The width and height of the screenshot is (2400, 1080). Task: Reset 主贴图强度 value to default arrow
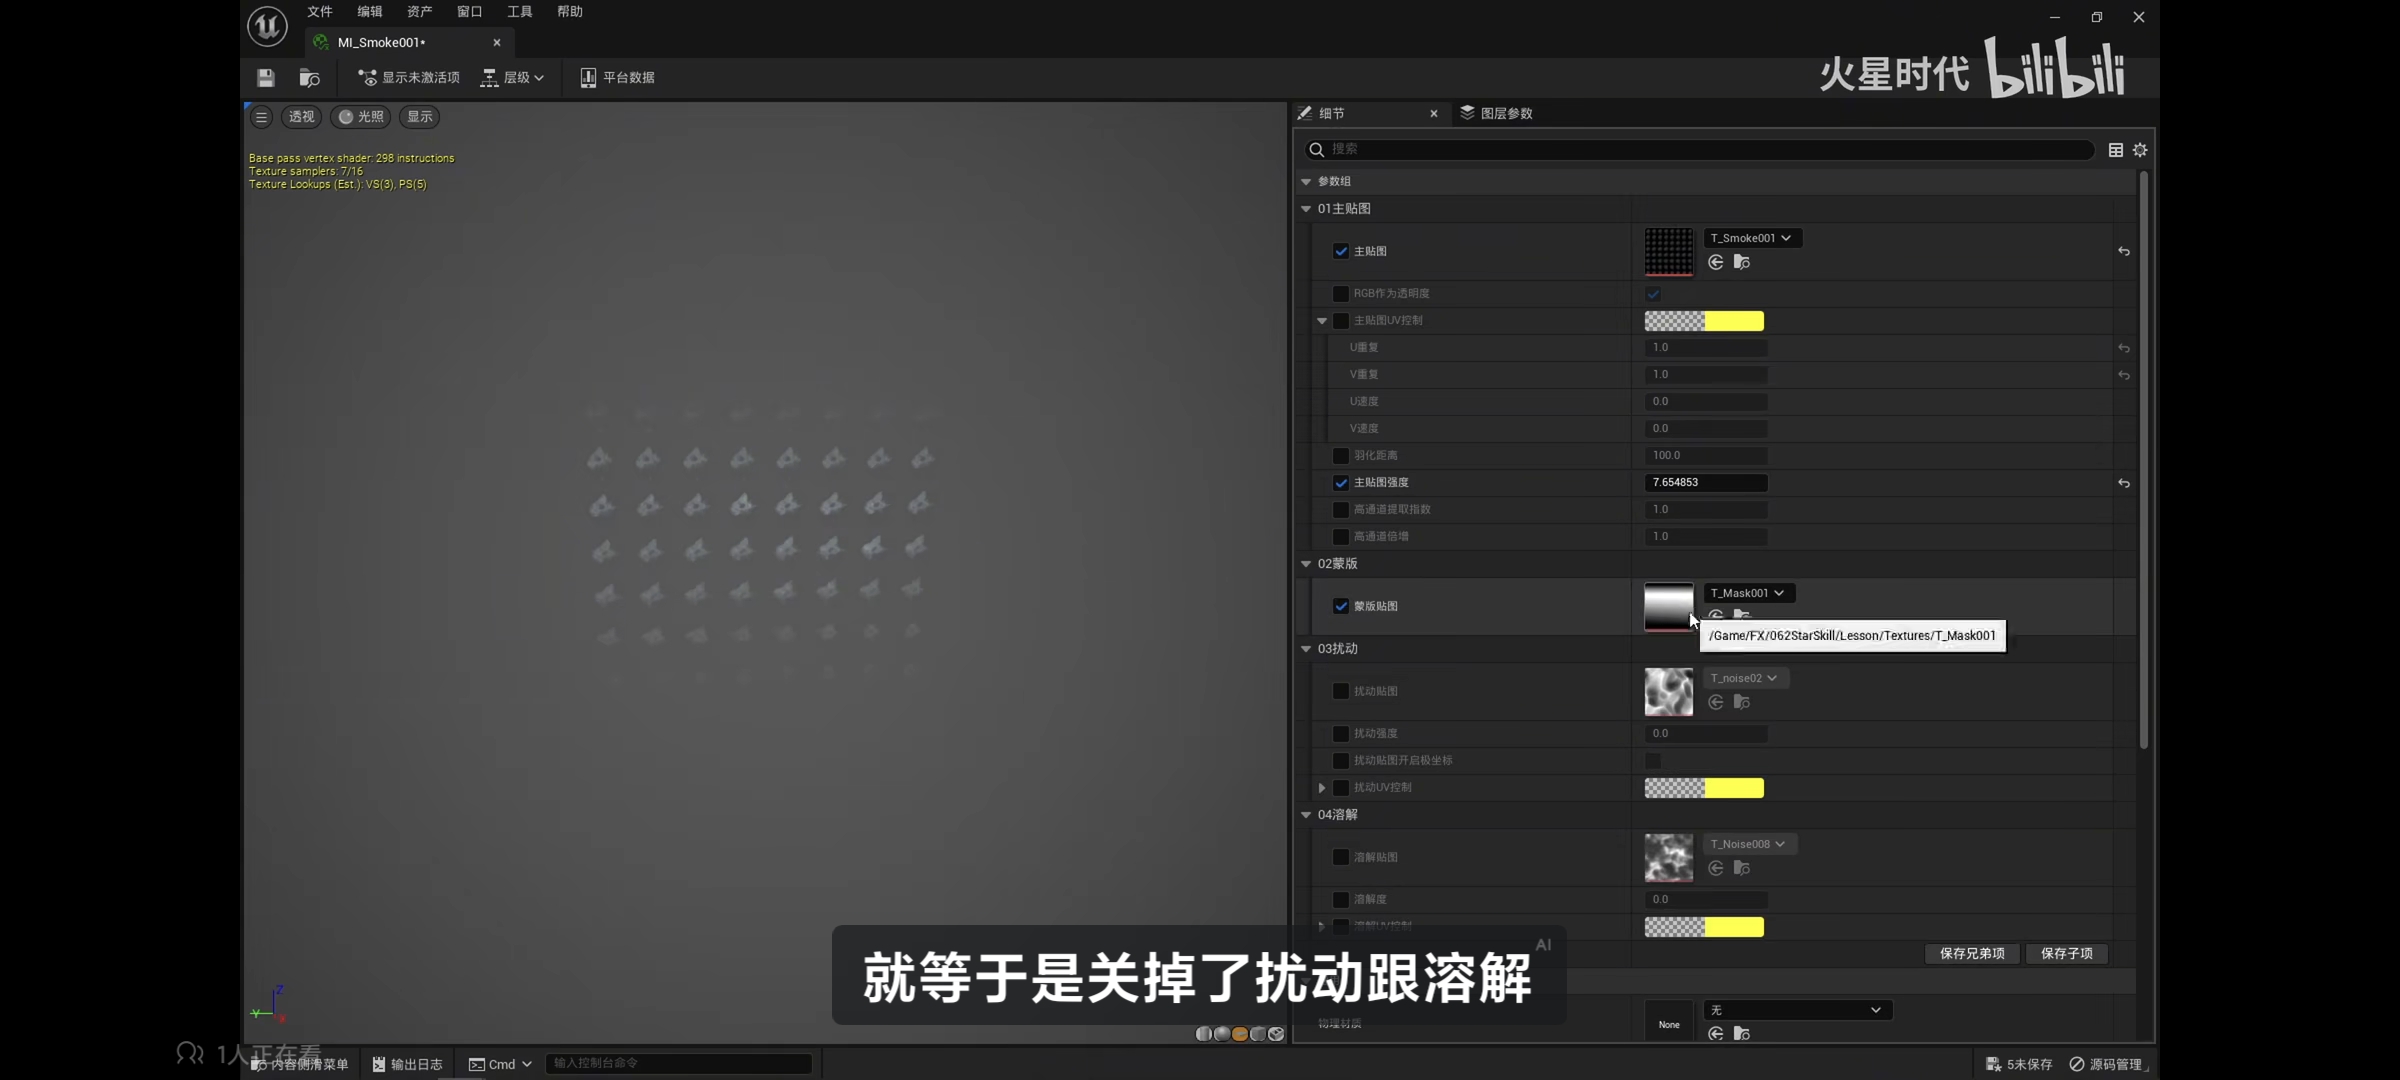[x=2123, y=483]
